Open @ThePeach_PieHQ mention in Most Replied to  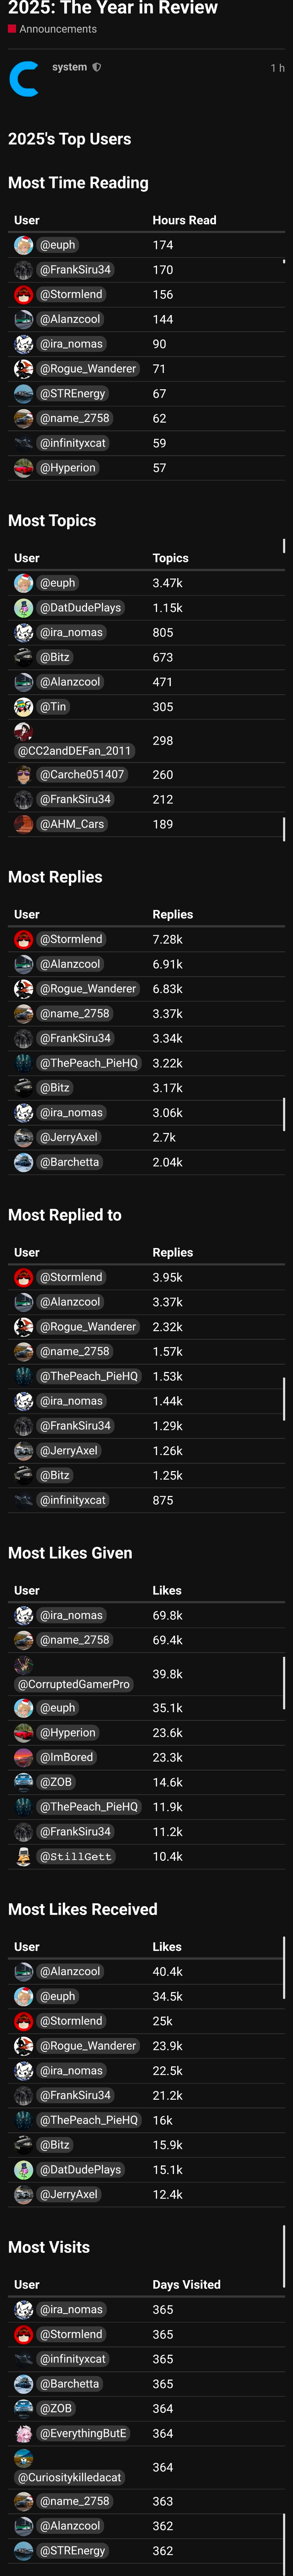tap(88, 1376)
